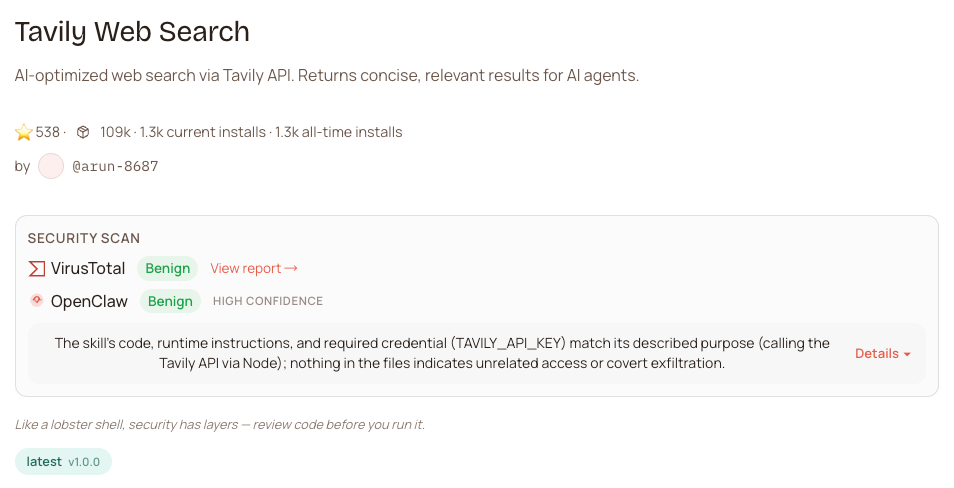Click the 538 star count
The height and width of the screenshot is (488, 954).
pos(48,132)
